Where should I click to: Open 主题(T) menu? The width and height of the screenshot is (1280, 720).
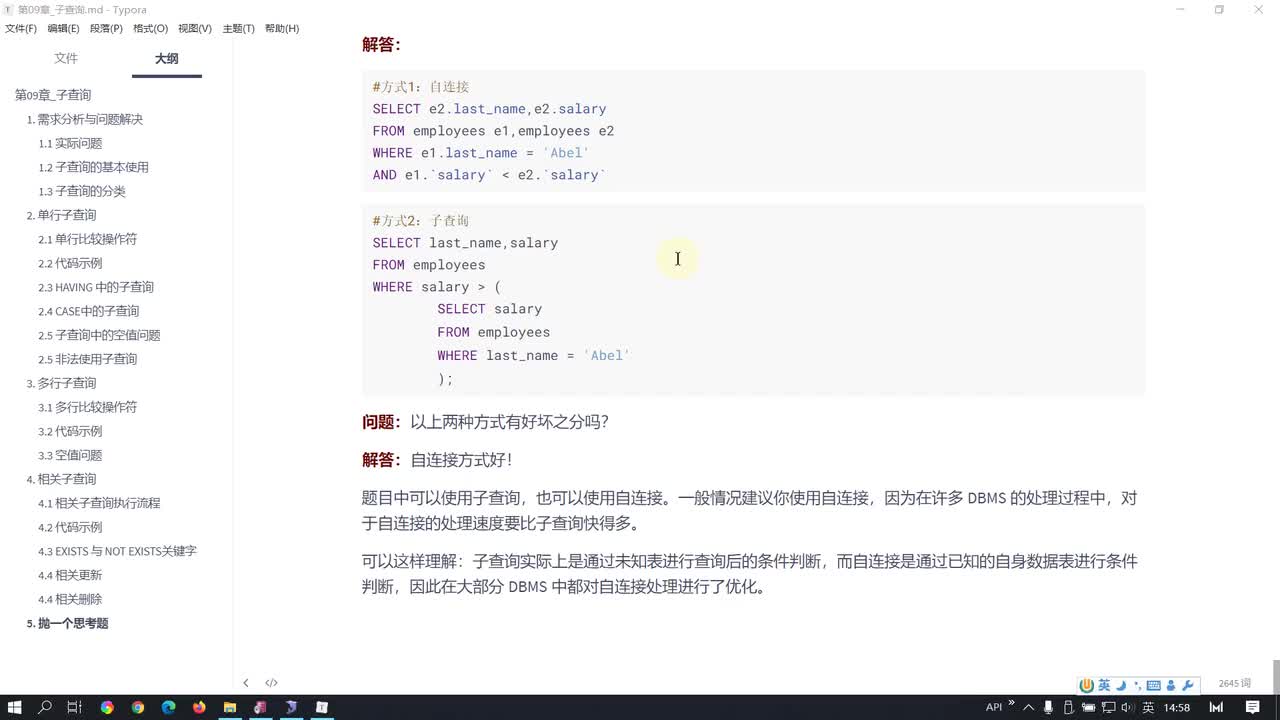coord(238,28)
